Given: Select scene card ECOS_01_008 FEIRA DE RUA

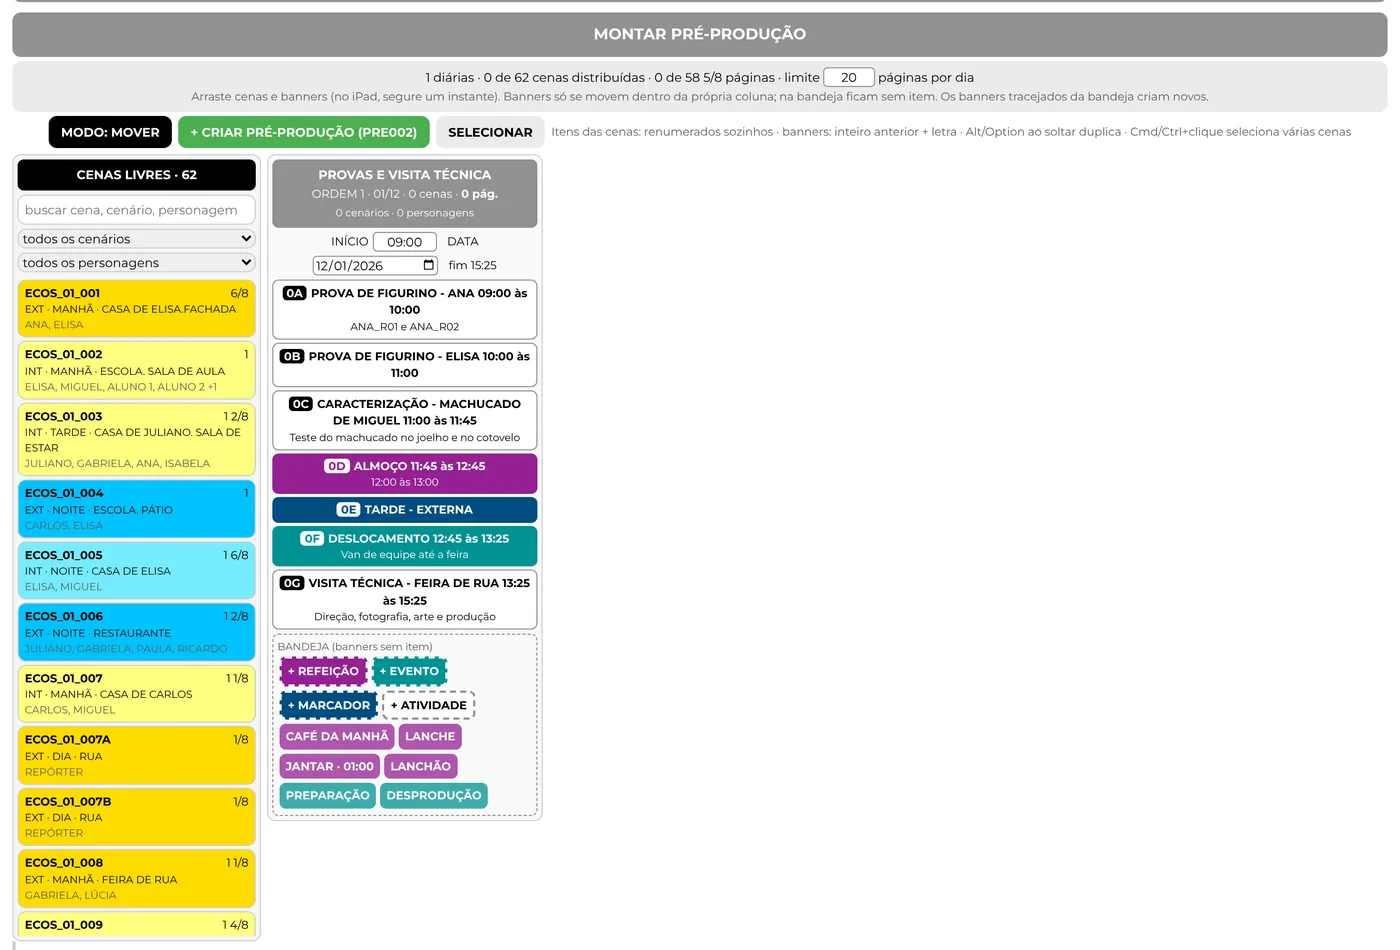Looking at the screenshot, I should 136,878.
